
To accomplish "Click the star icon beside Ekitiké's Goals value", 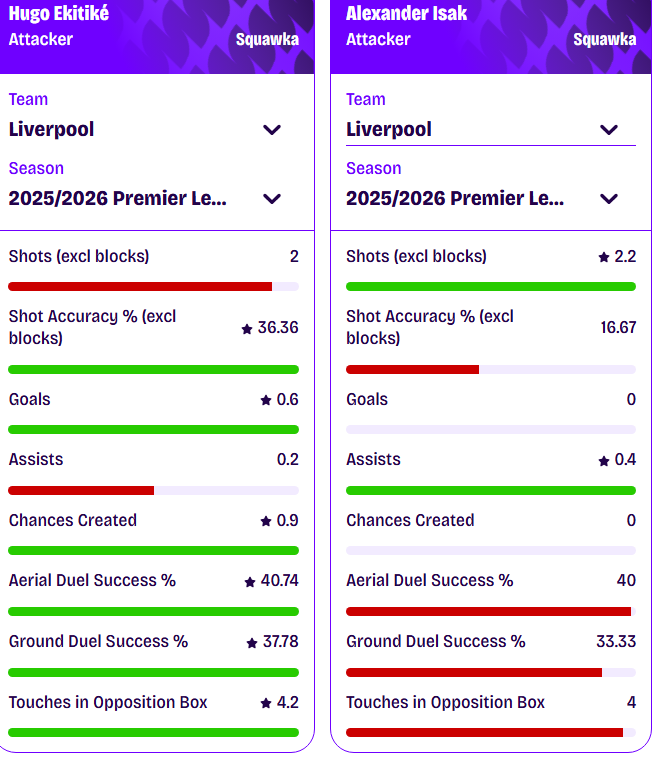I will point(266,400).
